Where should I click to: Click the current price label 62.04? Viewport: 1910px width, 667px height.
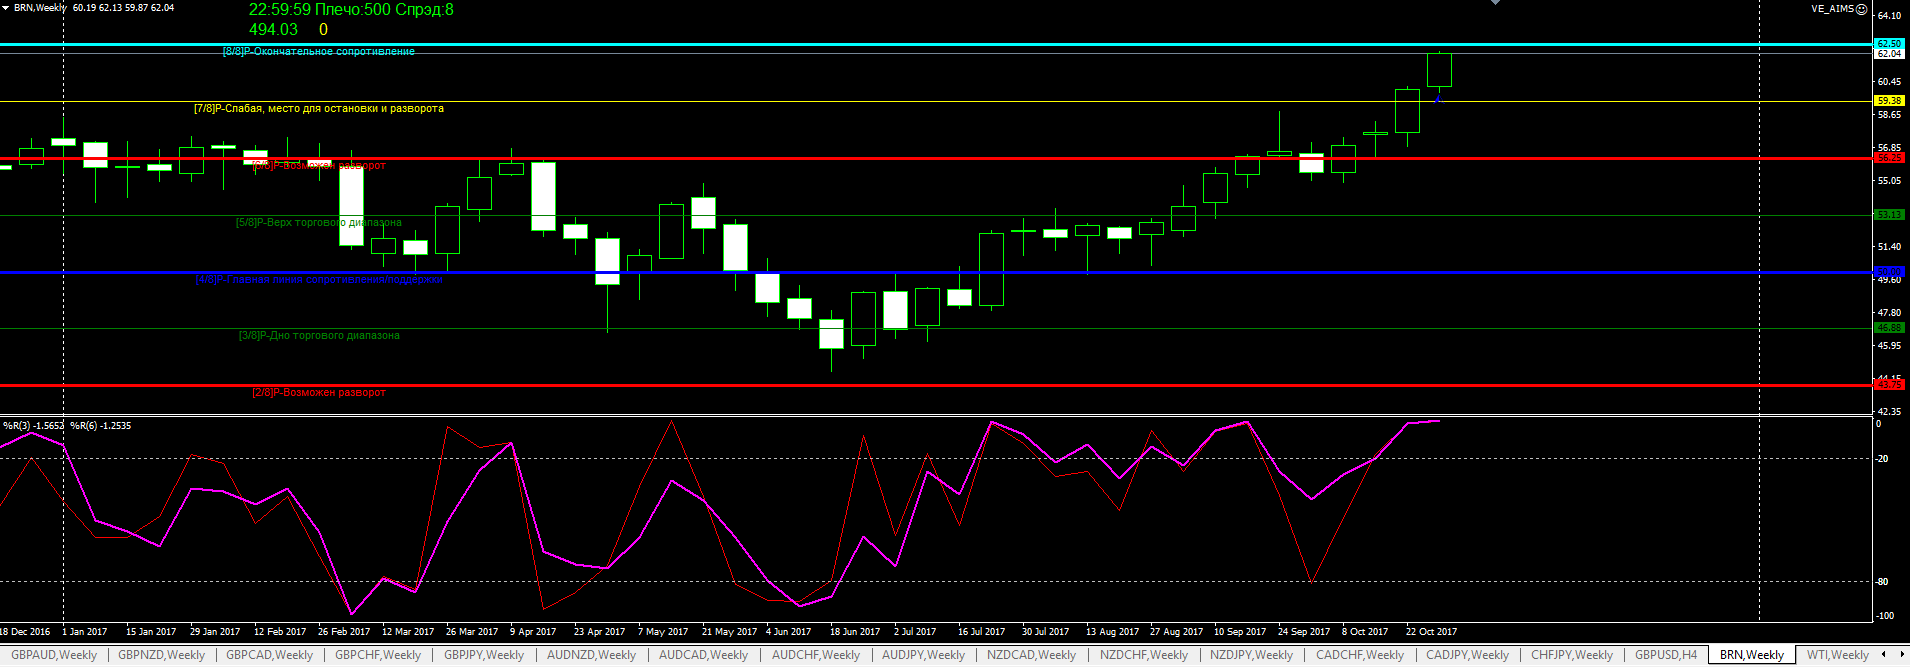[x=1889, y=54]
